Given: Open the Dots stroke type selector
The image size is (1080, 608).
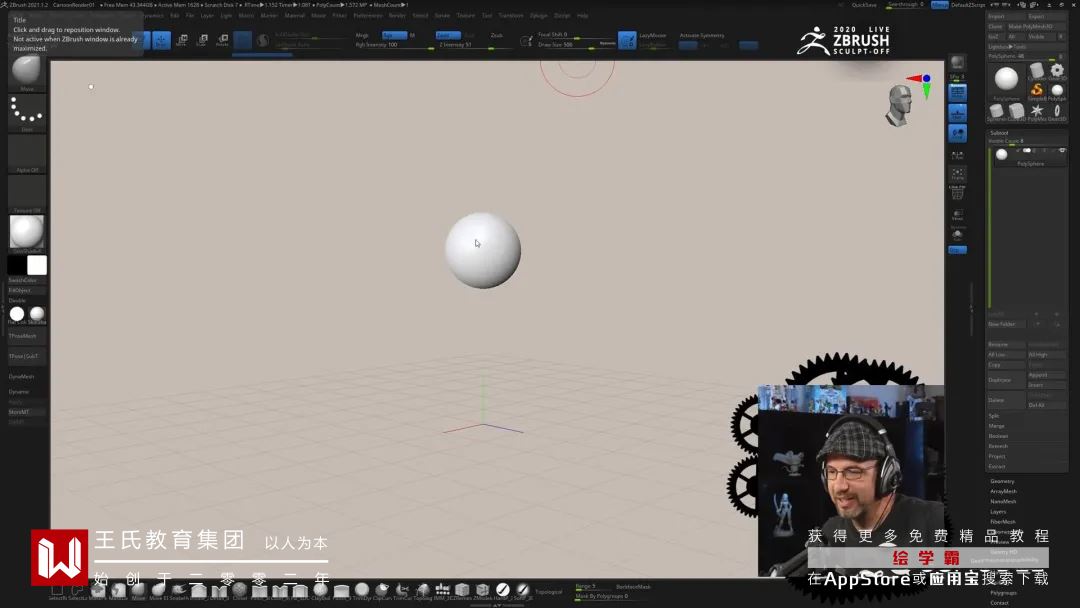Looking at the screenshot, I should pyautogui.click(x=27, y=114).
